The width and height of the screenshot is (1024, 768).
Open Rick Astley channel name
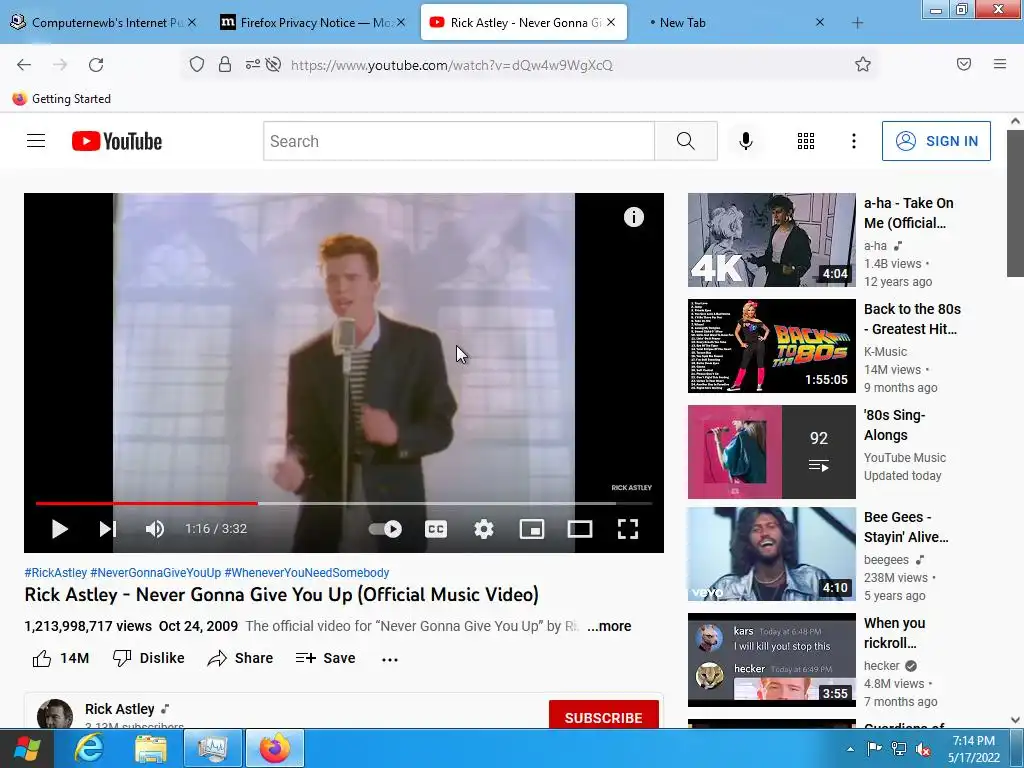click(x=120, y=709)
